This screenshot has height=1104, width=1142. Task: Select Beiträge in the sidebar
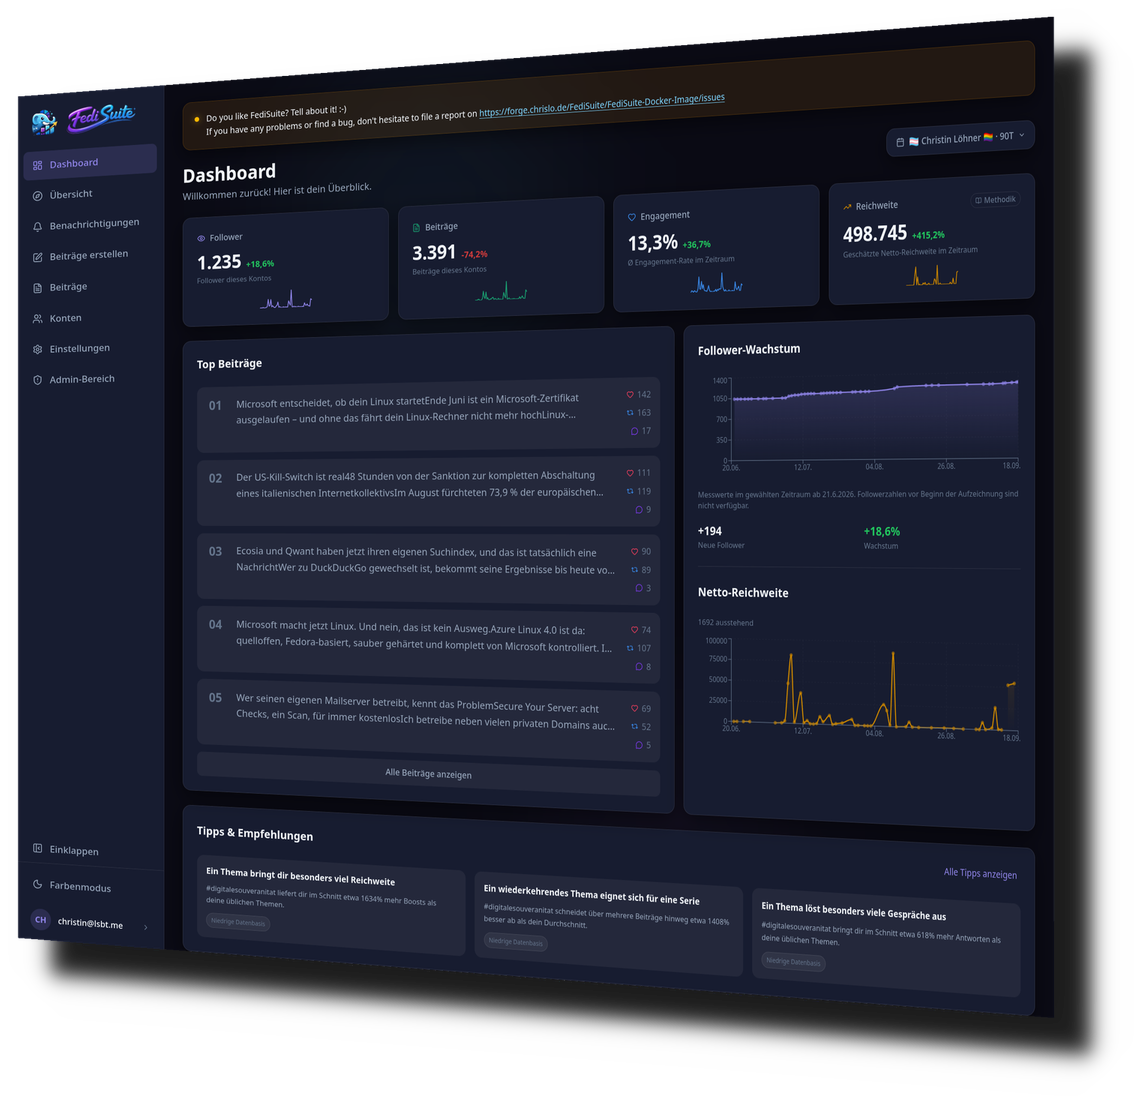(x=90, y=286)
